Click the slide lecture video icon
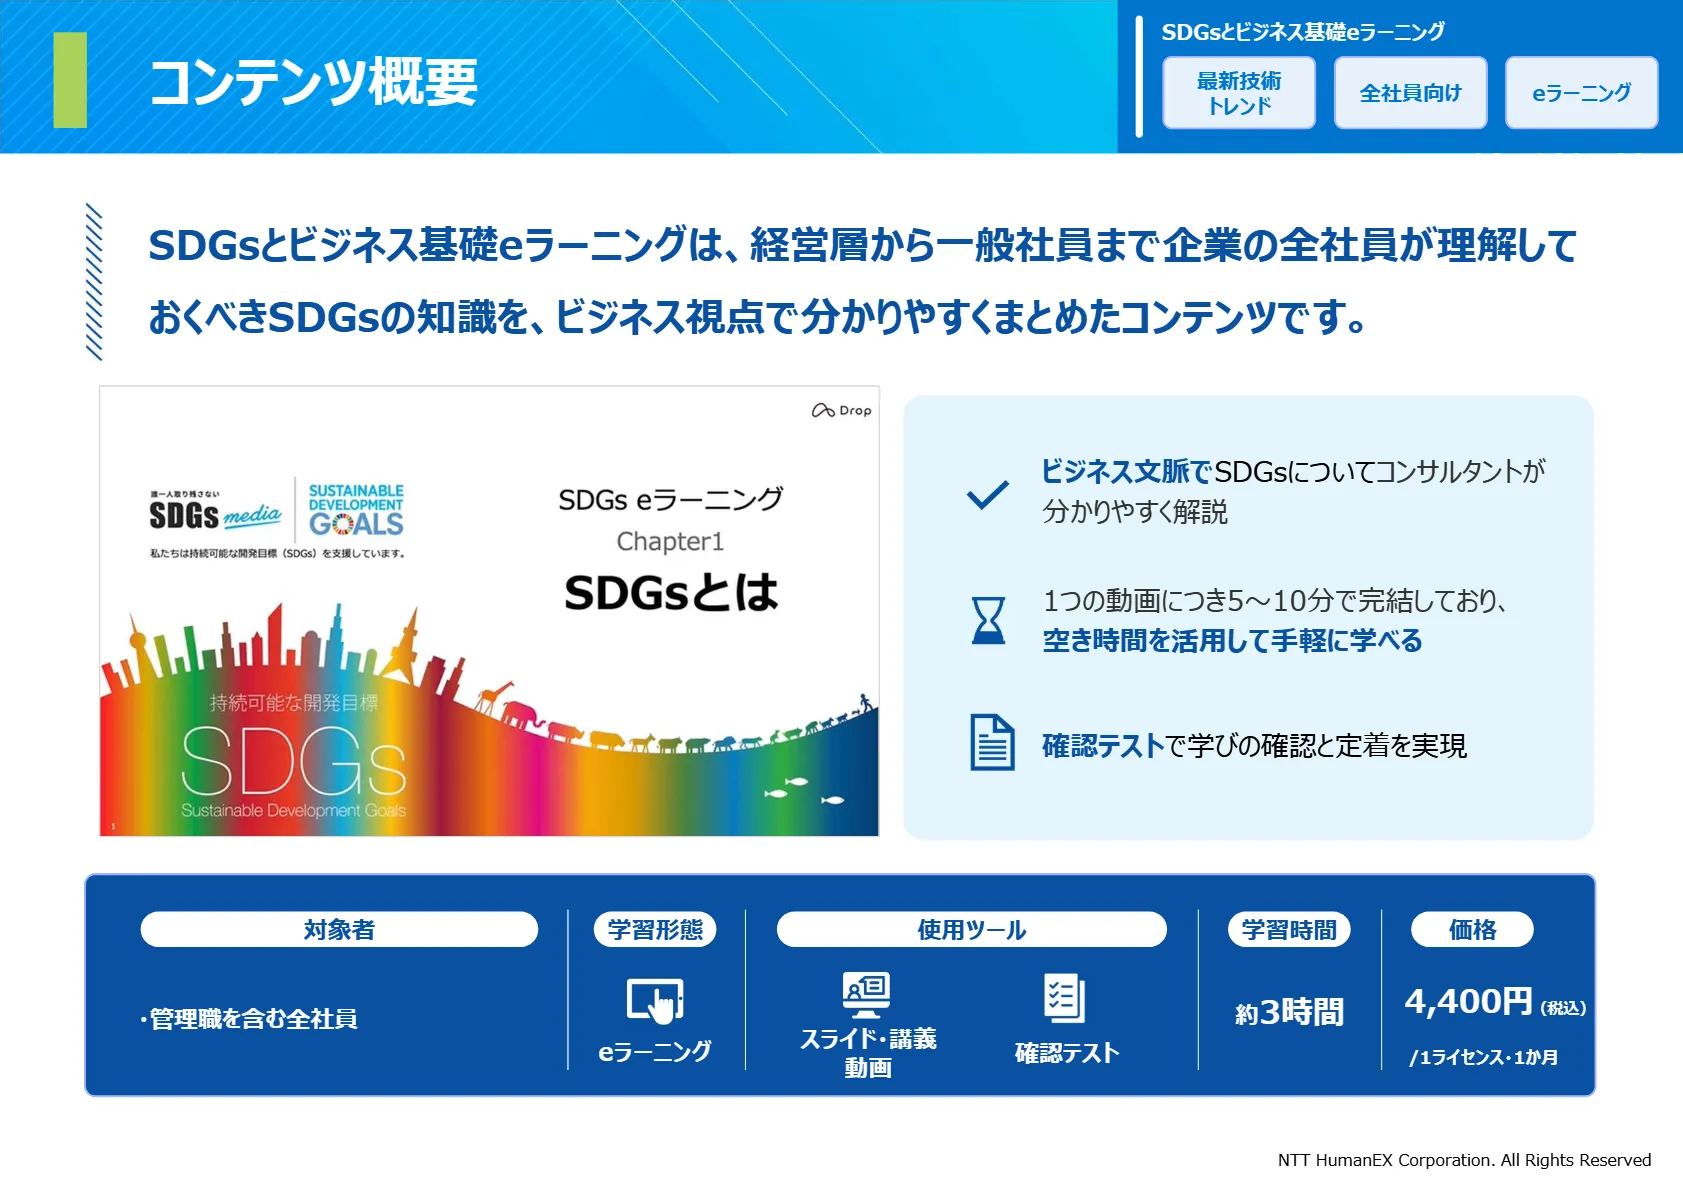This screenshot has width=1683, height=1190. 866,996
